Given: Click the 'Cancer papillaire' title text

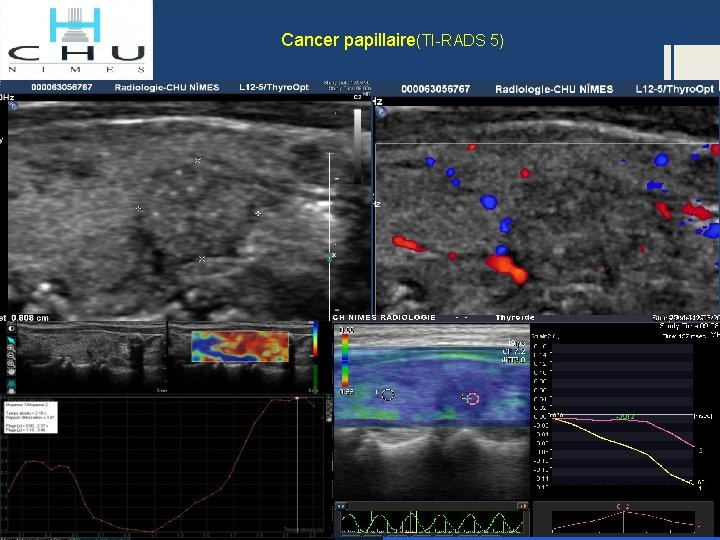Looking at the screenshot, I should [x=348, y=40].
